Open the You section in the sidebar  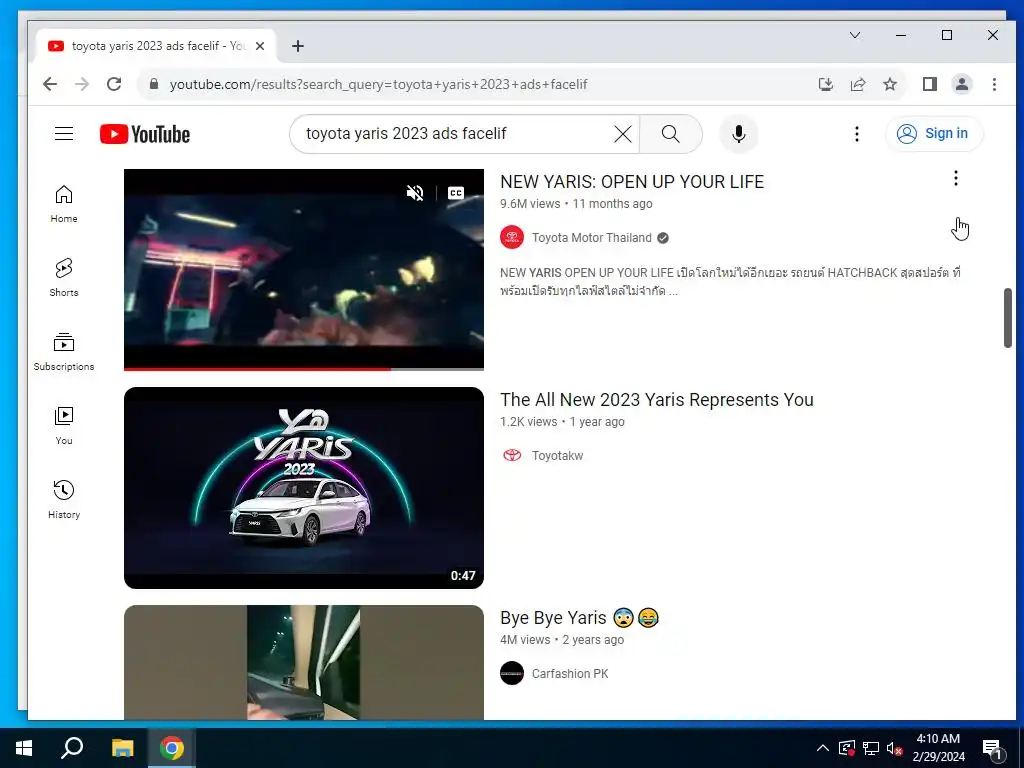click(64, 426)
